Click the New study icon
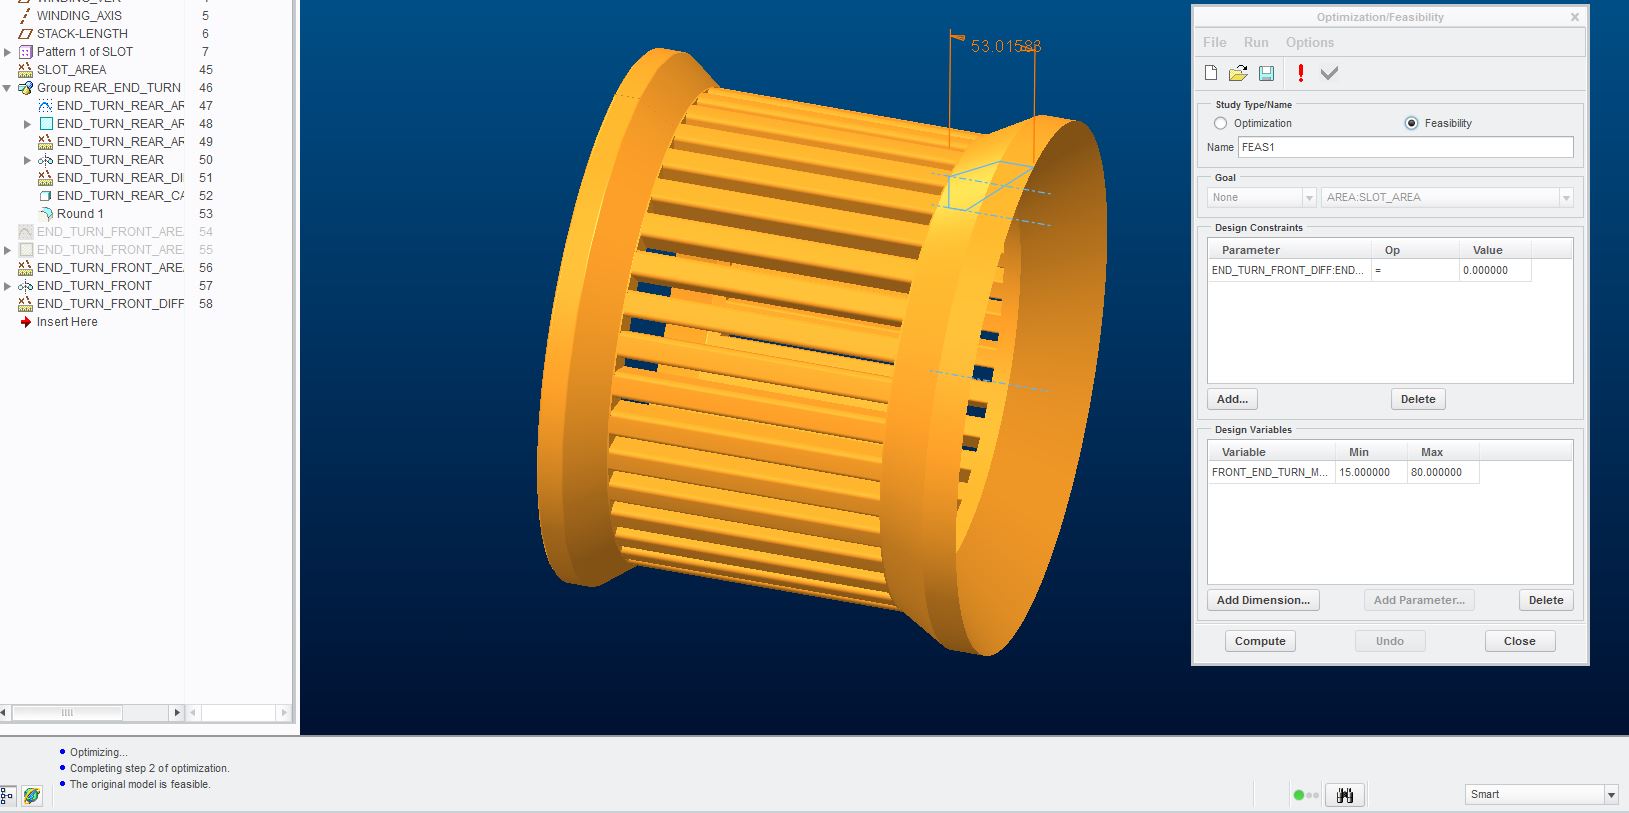1629x813 pixels. pos(1211,73)
